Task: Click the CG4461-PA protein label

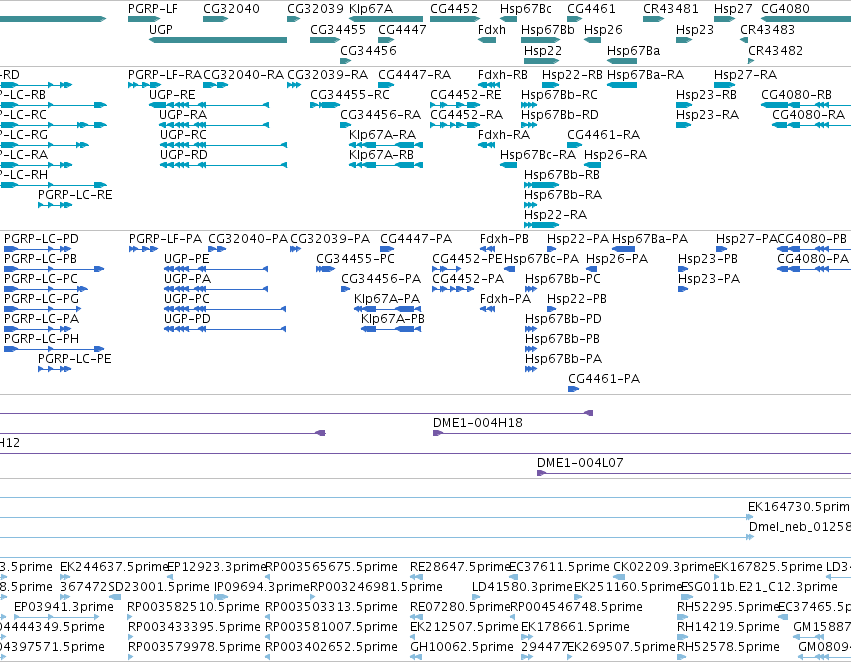Action: 604,379
